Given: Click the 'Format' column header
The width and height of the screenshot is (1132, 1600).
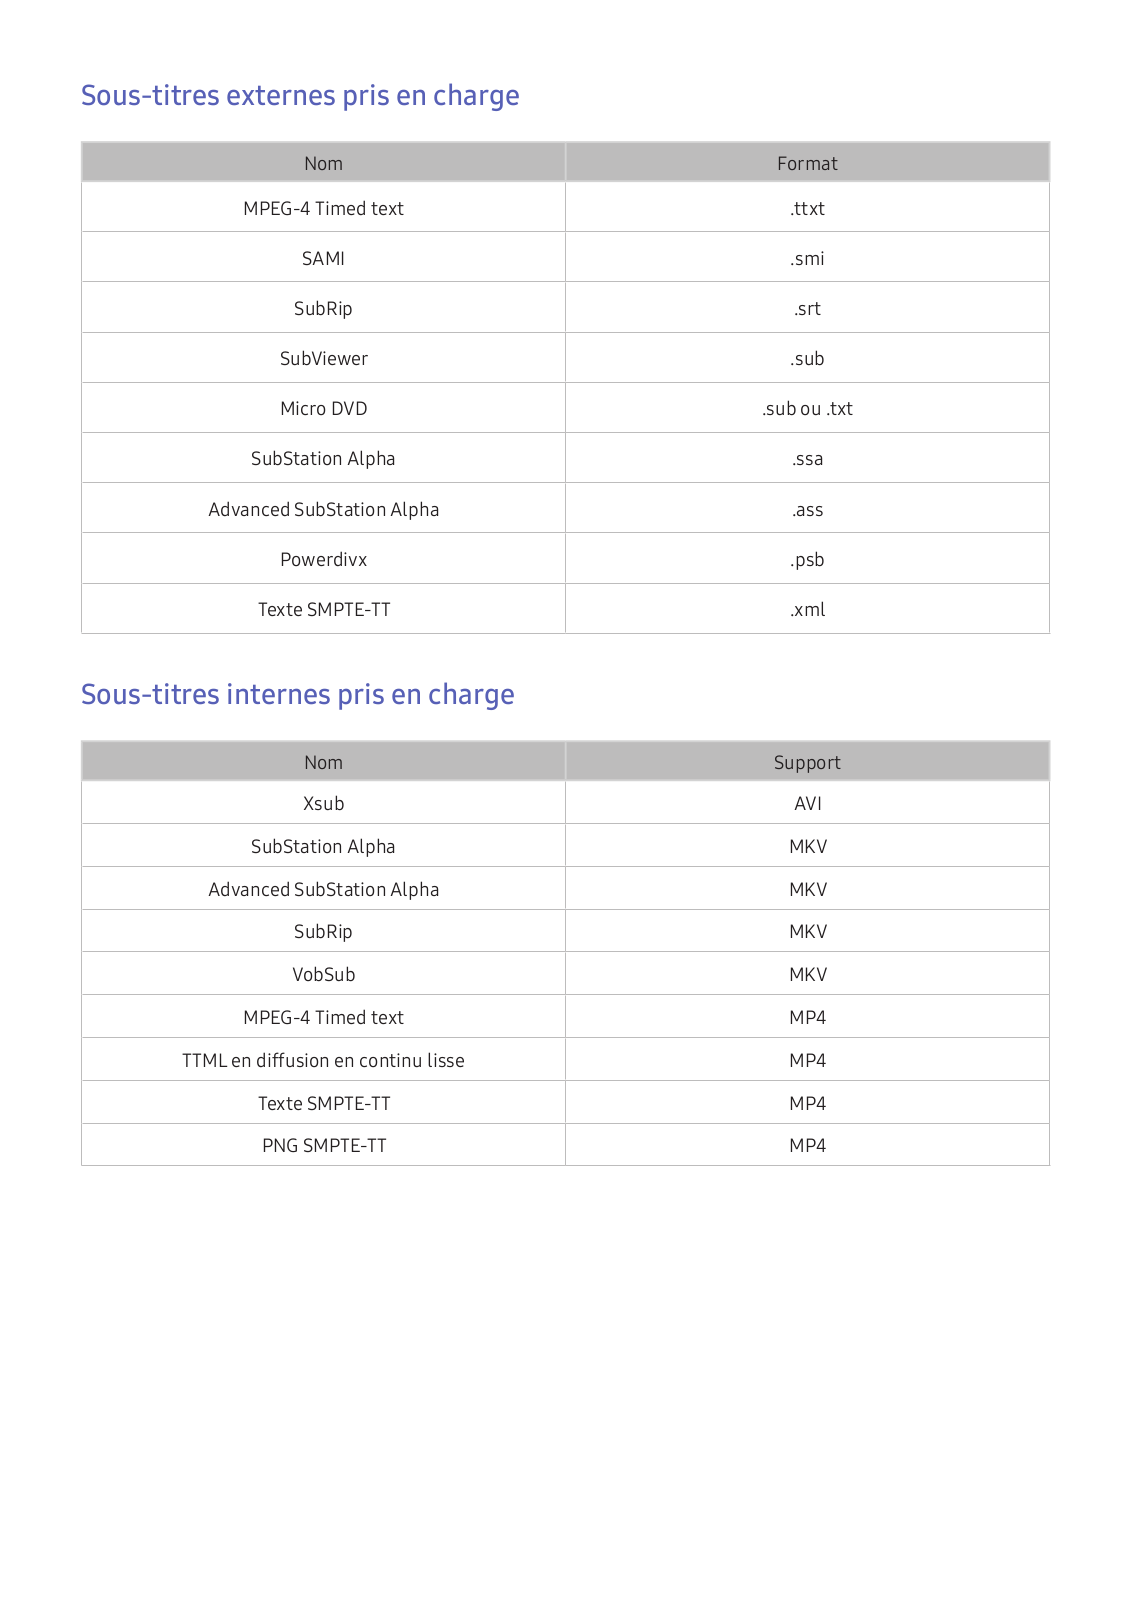Looking at the screenshot, I should 807,163.
